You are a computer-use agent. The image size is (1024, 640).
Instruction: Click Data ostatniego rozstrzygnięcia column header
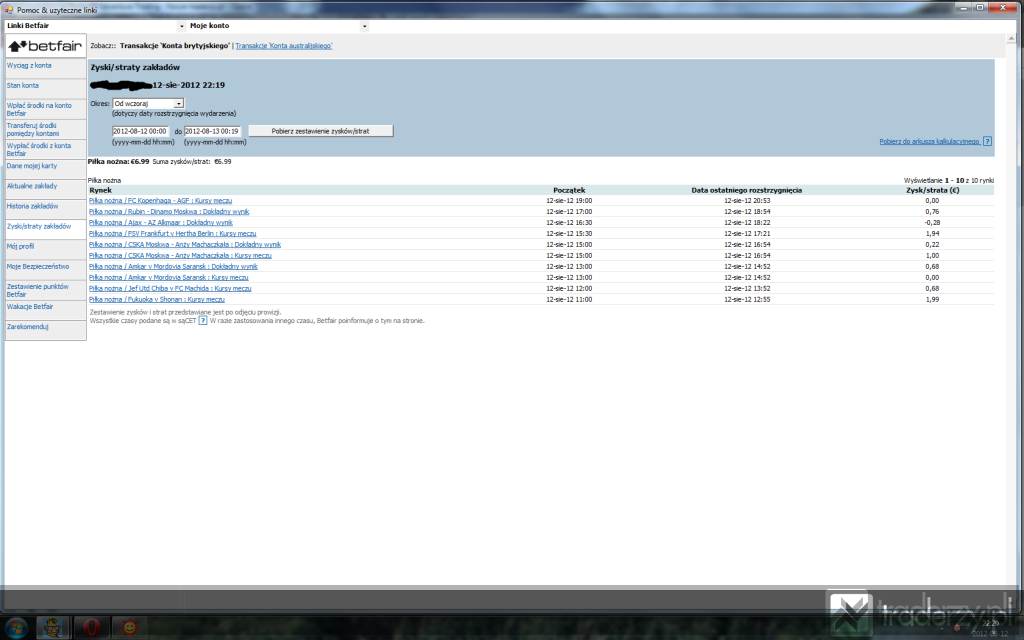pos(746,190)
